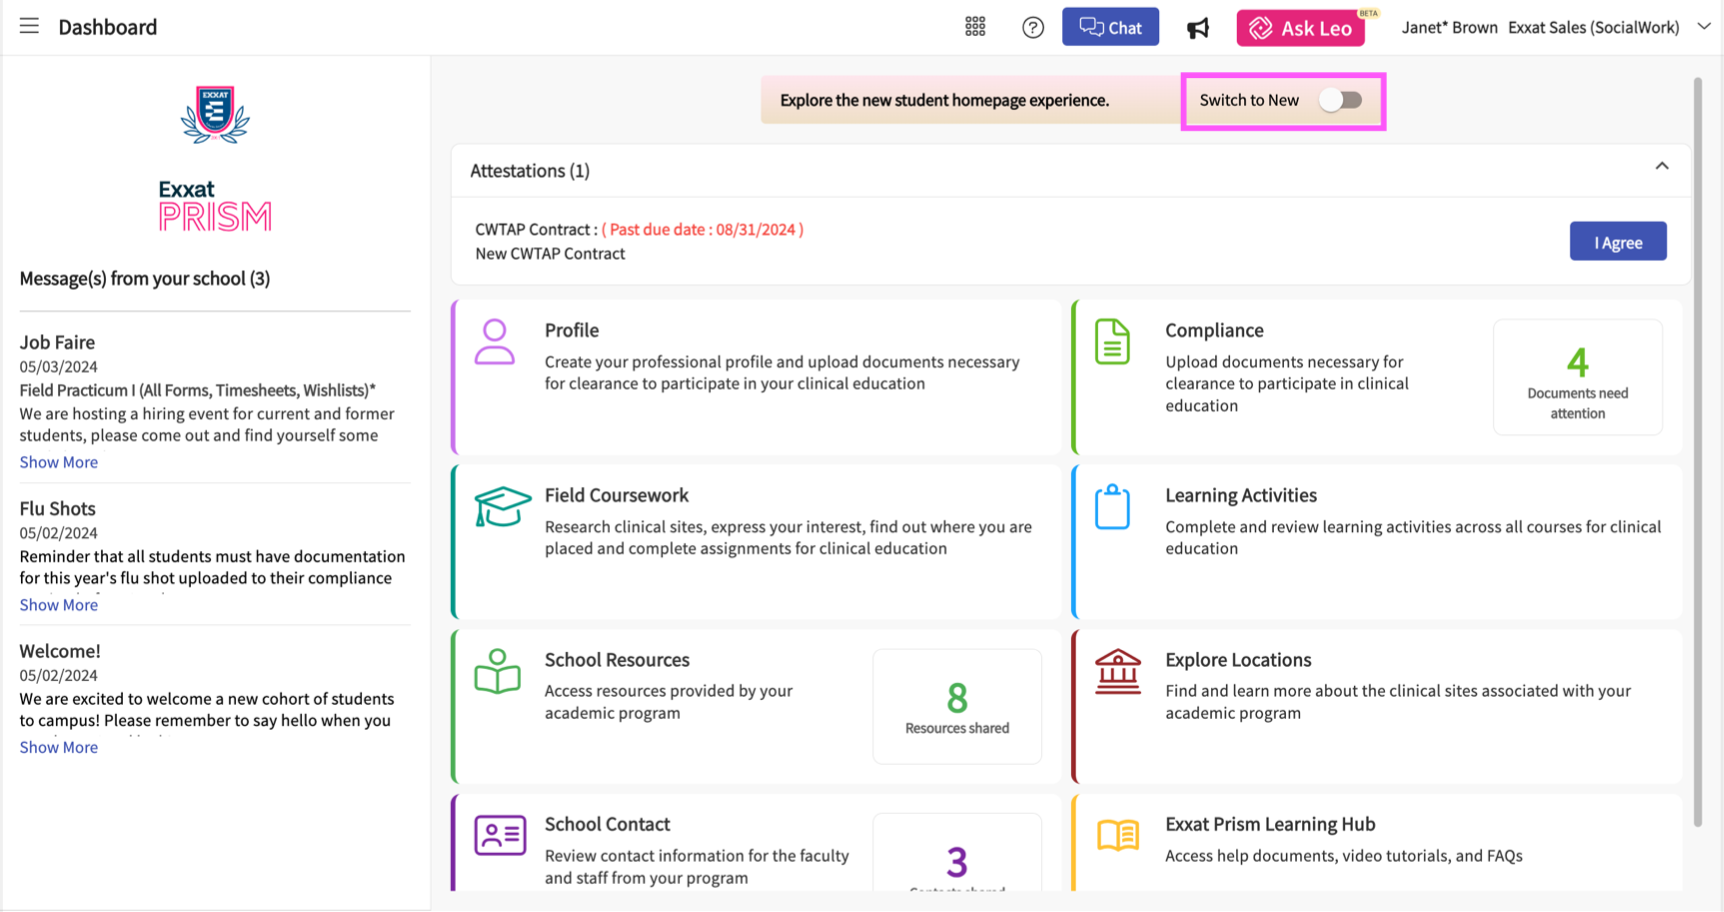Click the 8 Resources shared badge
Screen dimensions: 1724x912
(x=957, y=707)
